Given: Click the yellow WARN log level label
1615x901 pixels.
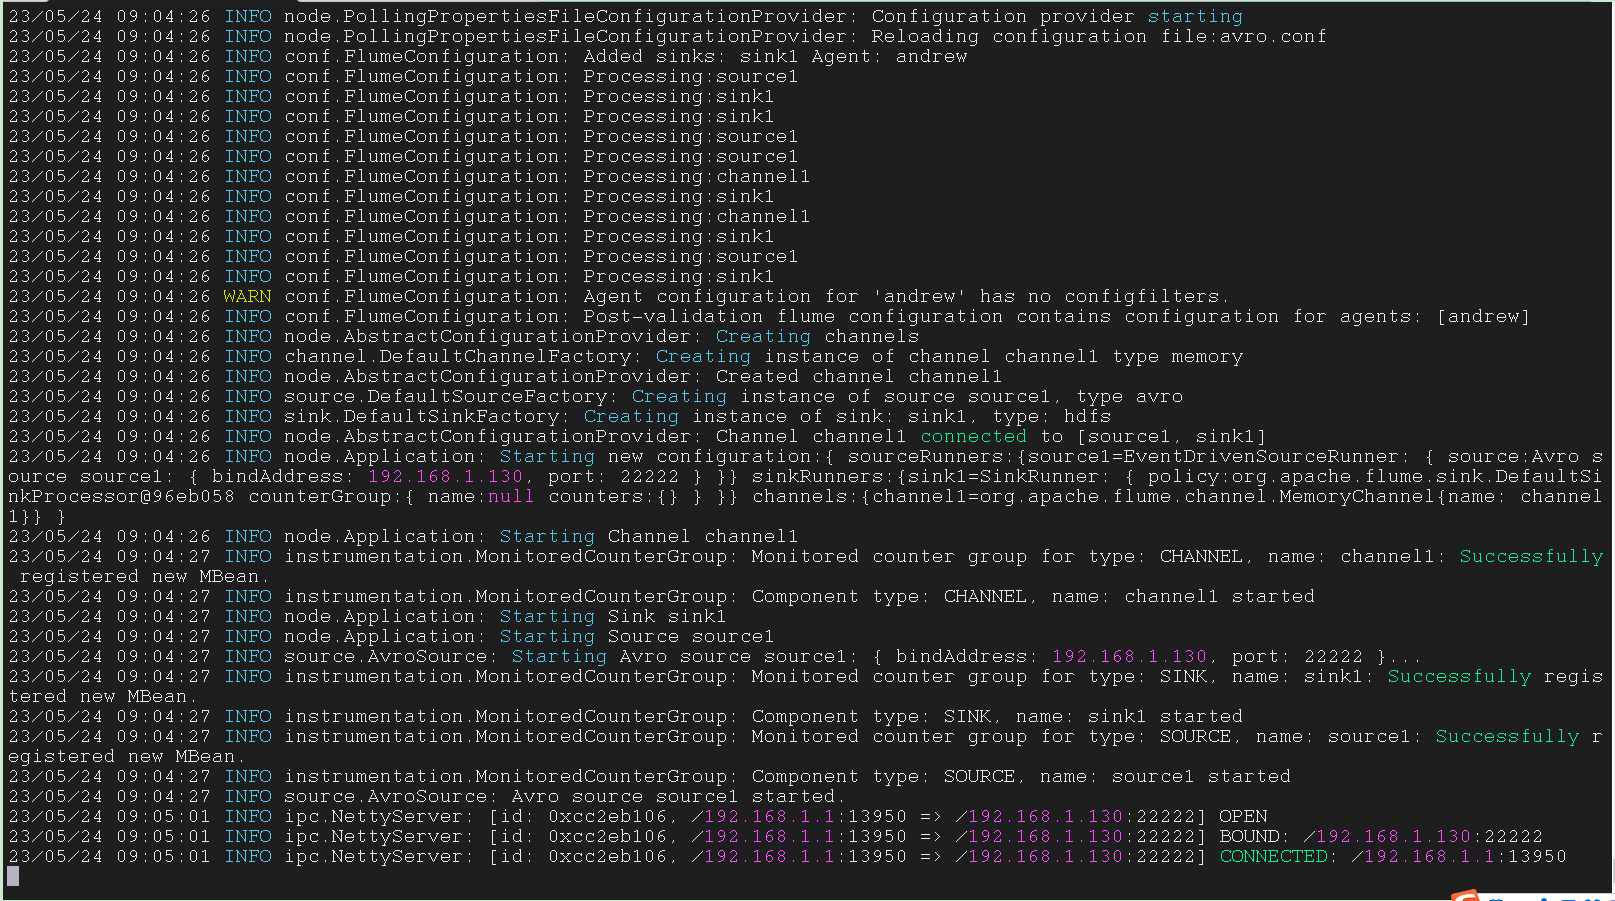Looking at the screenshot, I should [x=247, y=296].
